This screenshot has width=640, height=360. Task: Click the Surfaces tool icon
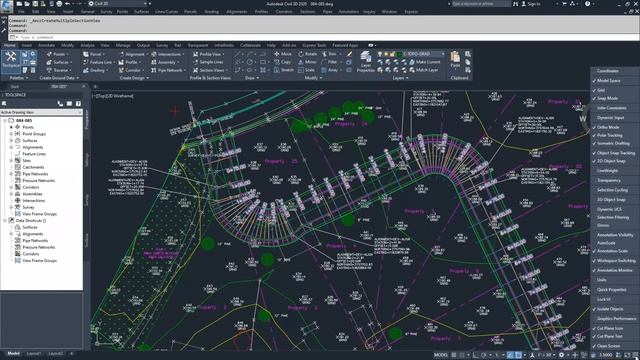(x=49, y=62)
